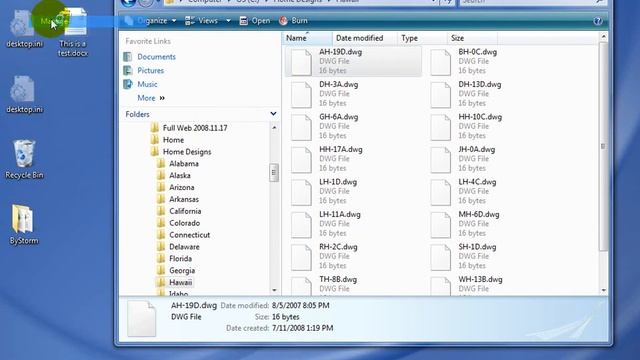Select the SH-1D.dwg file icon
The image size is (640, 360).
(x=440, y=257)
